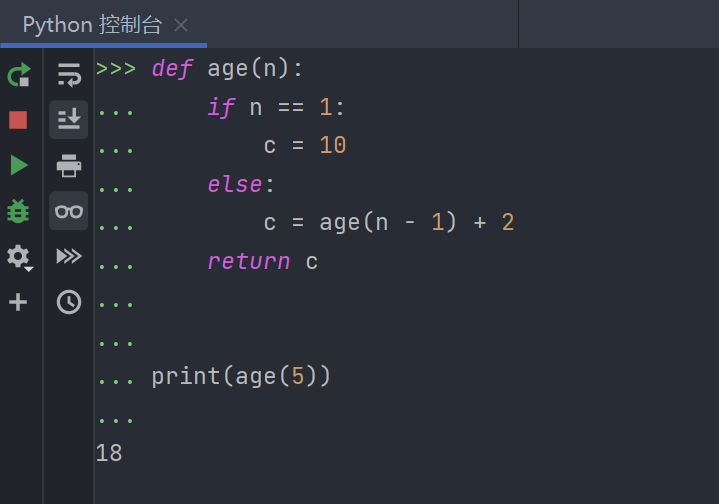Click the output value 18

tap(109, 453)
